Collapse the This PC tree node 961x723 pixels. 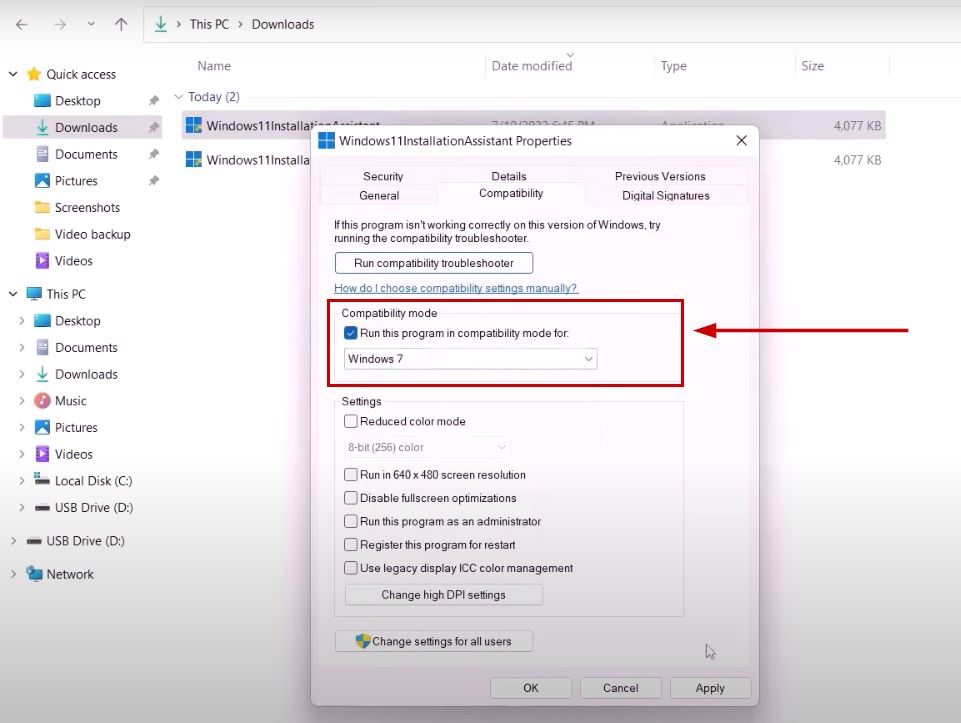[x=13, y=294]
